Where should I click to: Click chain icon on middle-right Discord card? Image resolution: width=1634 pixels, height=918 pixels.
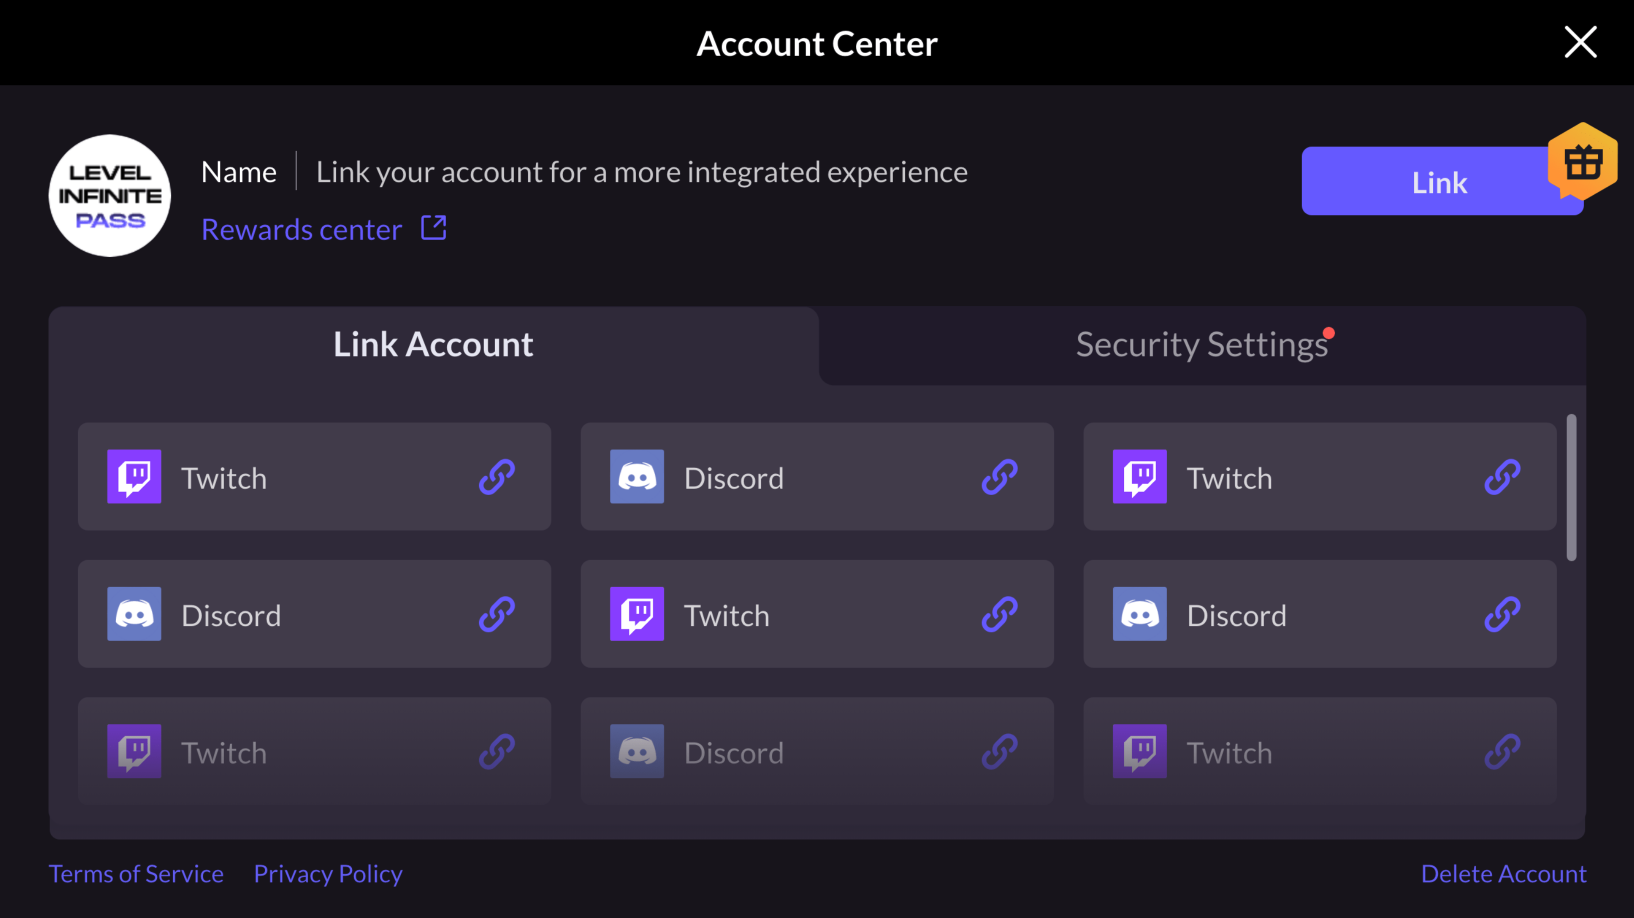pyautogui.click(x=1502, y=614)
